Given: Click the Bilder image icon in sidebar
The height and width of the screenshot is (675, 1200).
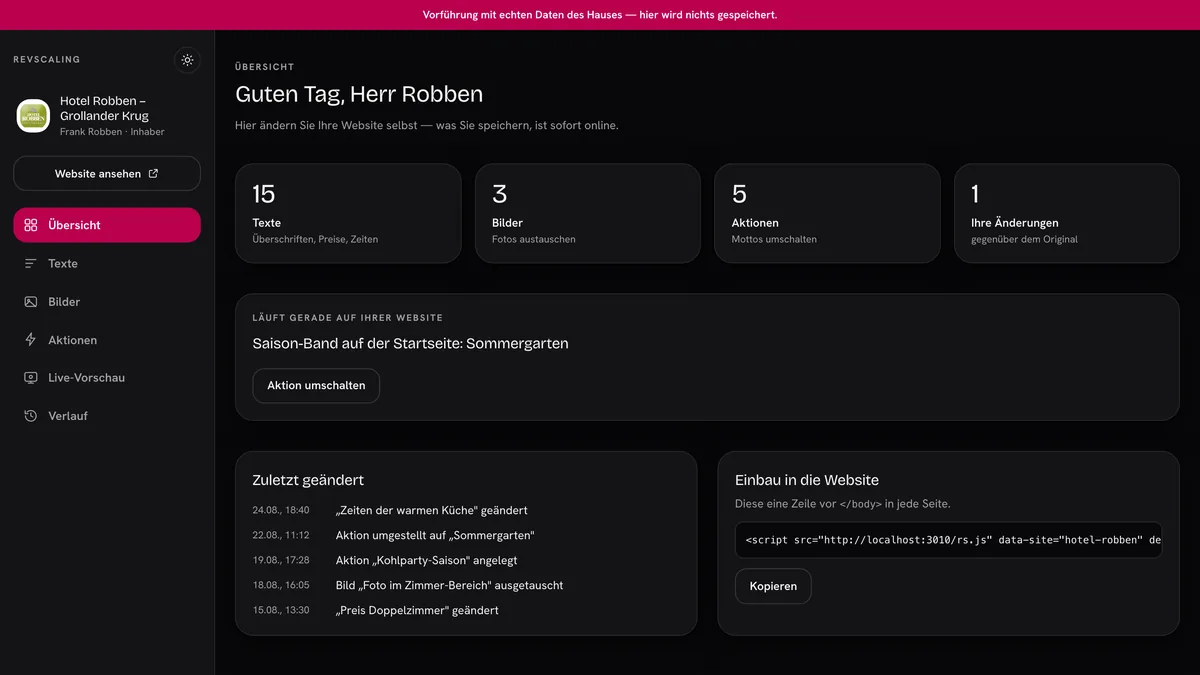Looking at the screenshot, I should point(31,301).
